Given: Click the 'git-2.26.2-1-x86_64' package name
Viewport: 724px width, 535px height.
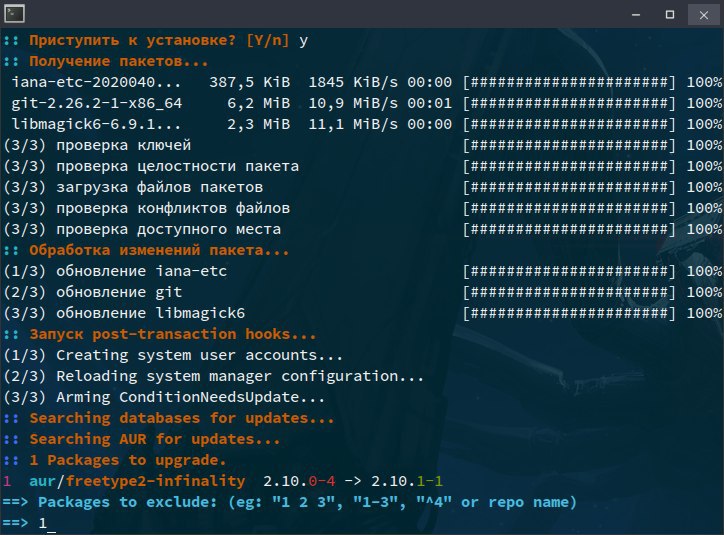Looking at the screenshot, I should coord(97,103).
